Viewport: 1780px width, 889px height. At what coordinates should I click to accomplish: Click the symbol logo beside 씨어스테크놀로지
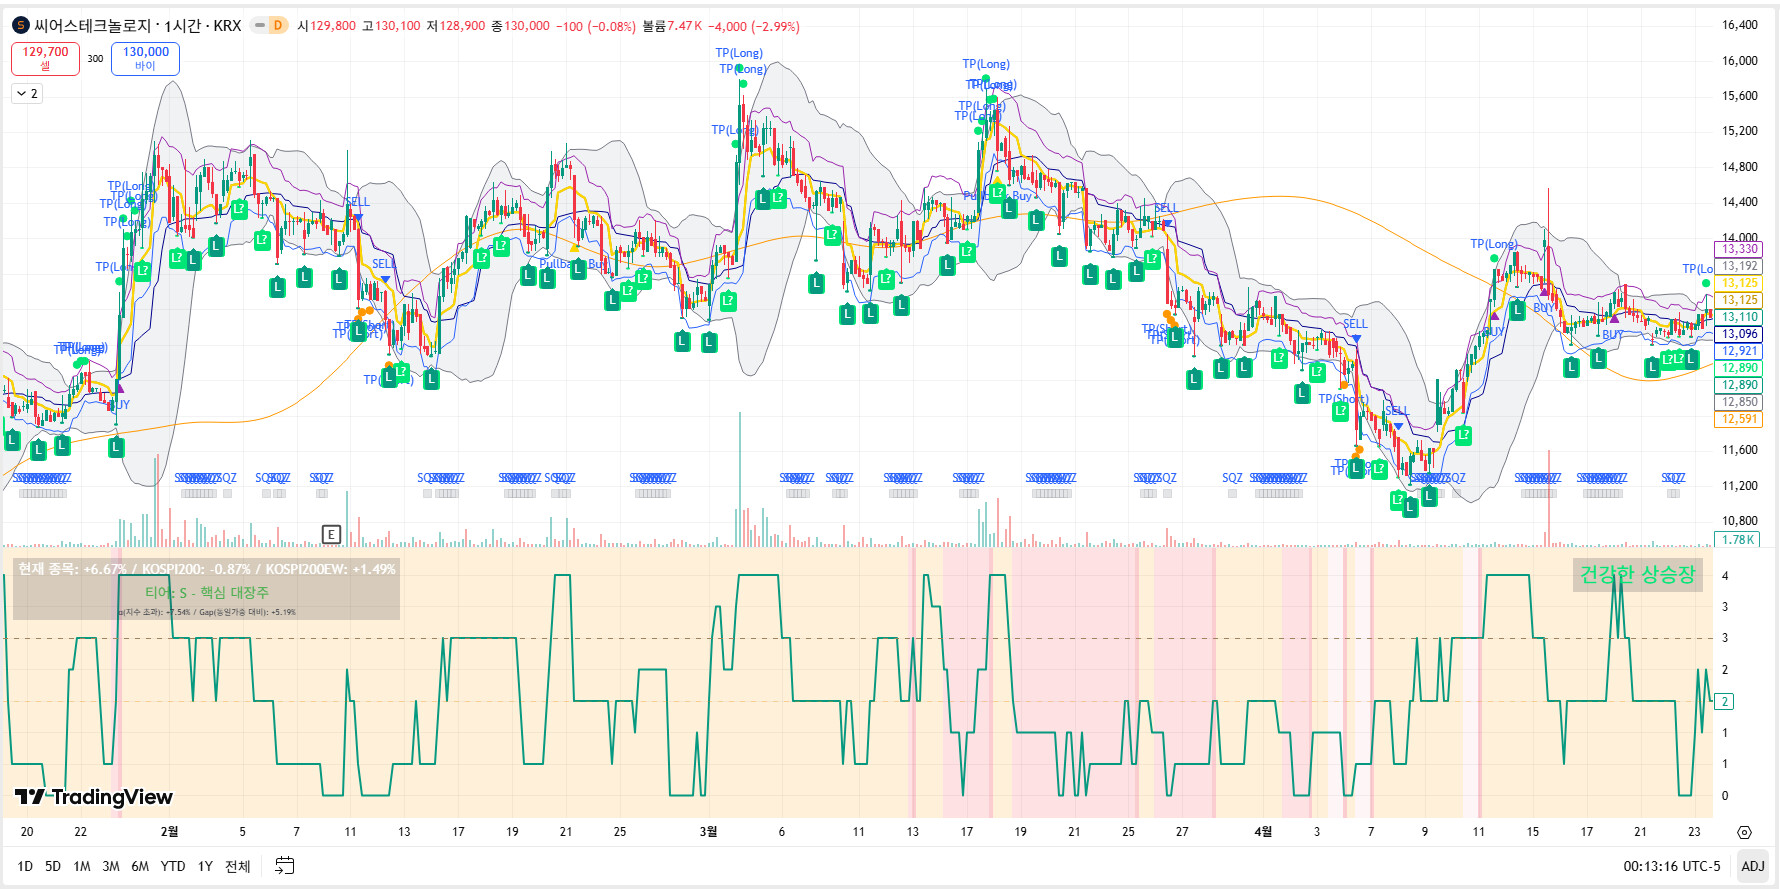pyautogui.click(x=21, y=25)
